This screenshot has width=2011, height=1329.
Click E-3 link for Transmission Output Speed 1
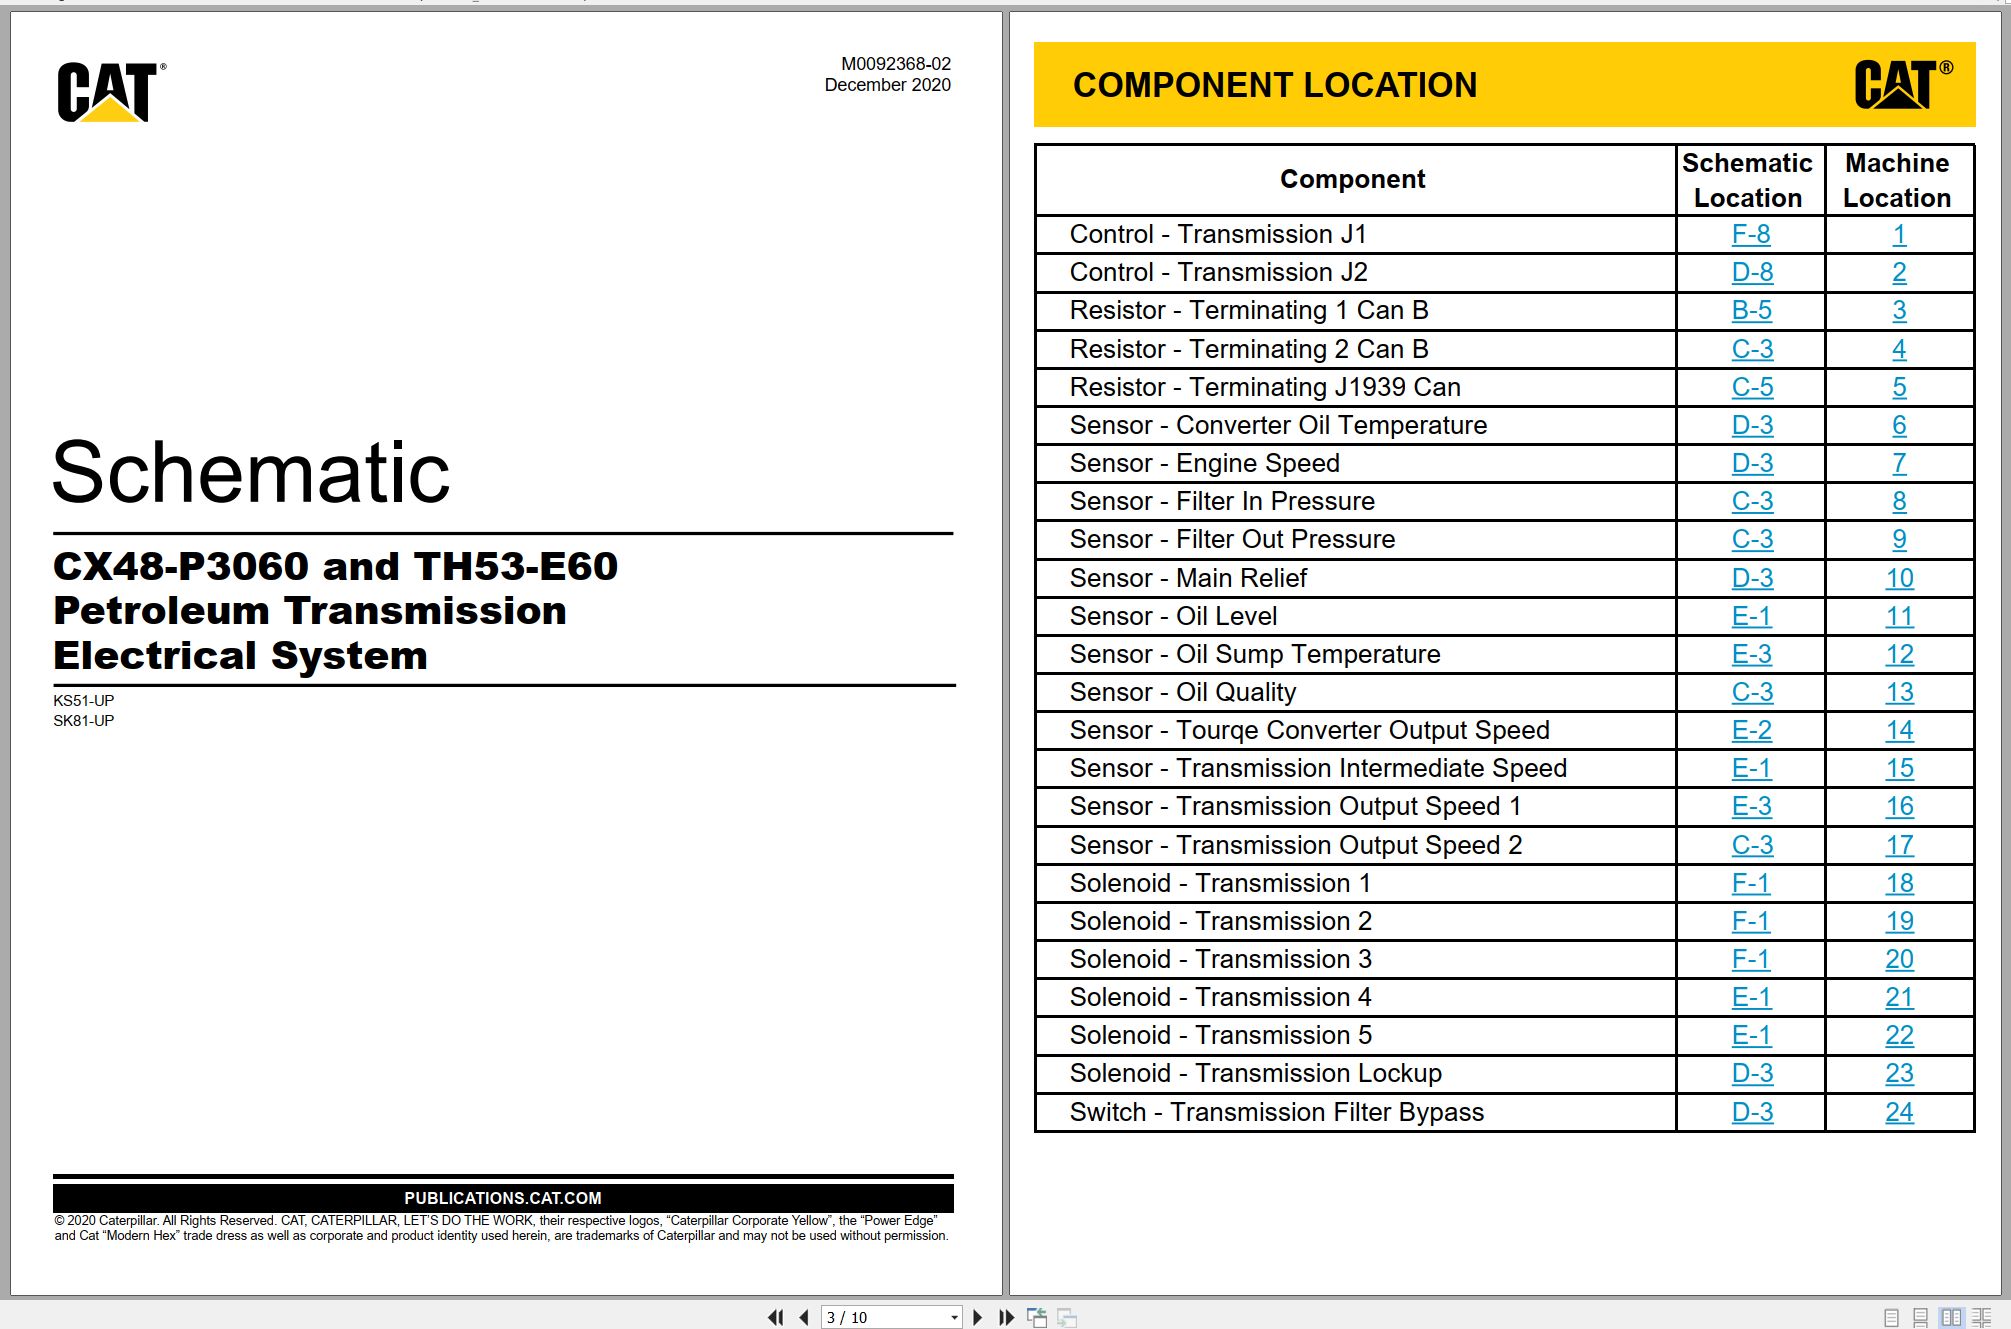pos(1751,806)
